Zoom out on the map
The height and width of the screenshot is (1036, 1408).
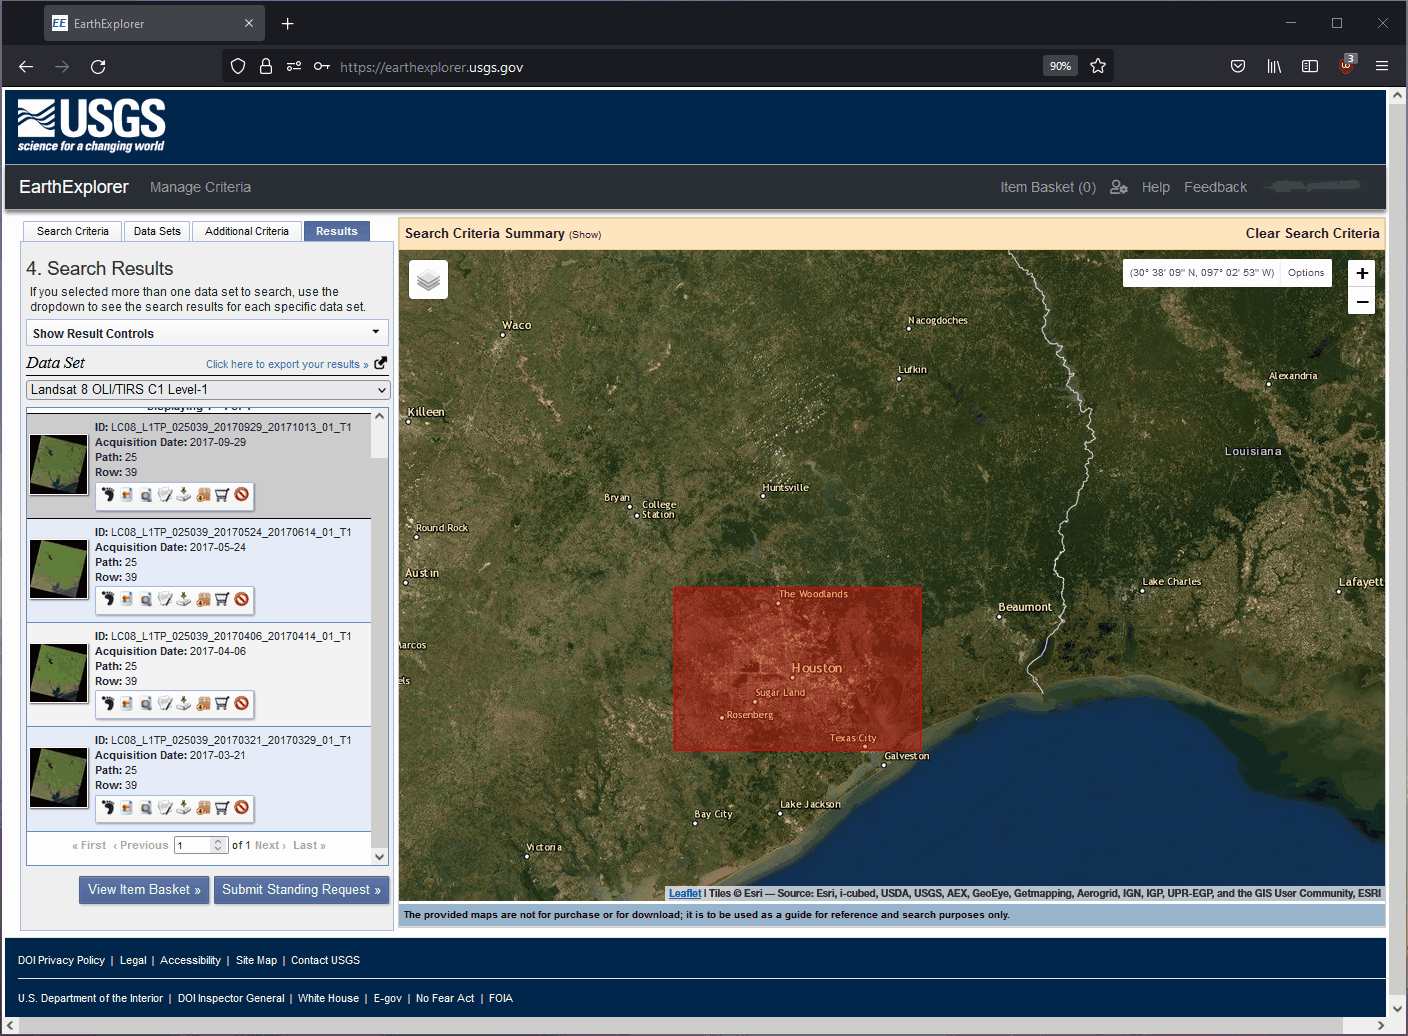click(1362, 301)
